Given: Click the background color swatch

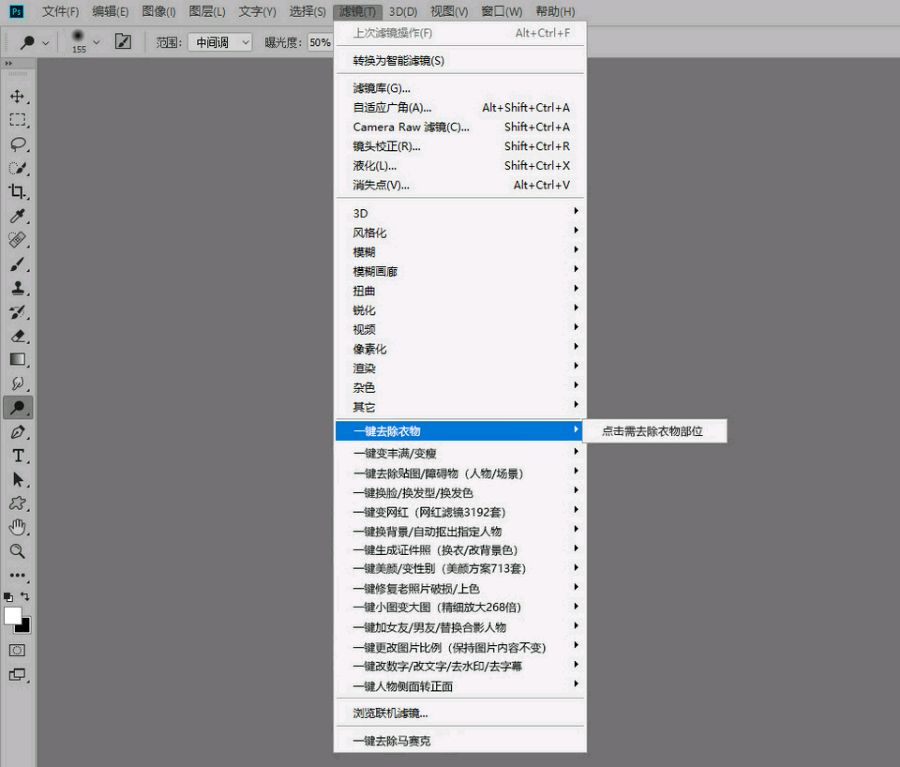Looking at the screenshot, I should point(25,627).
